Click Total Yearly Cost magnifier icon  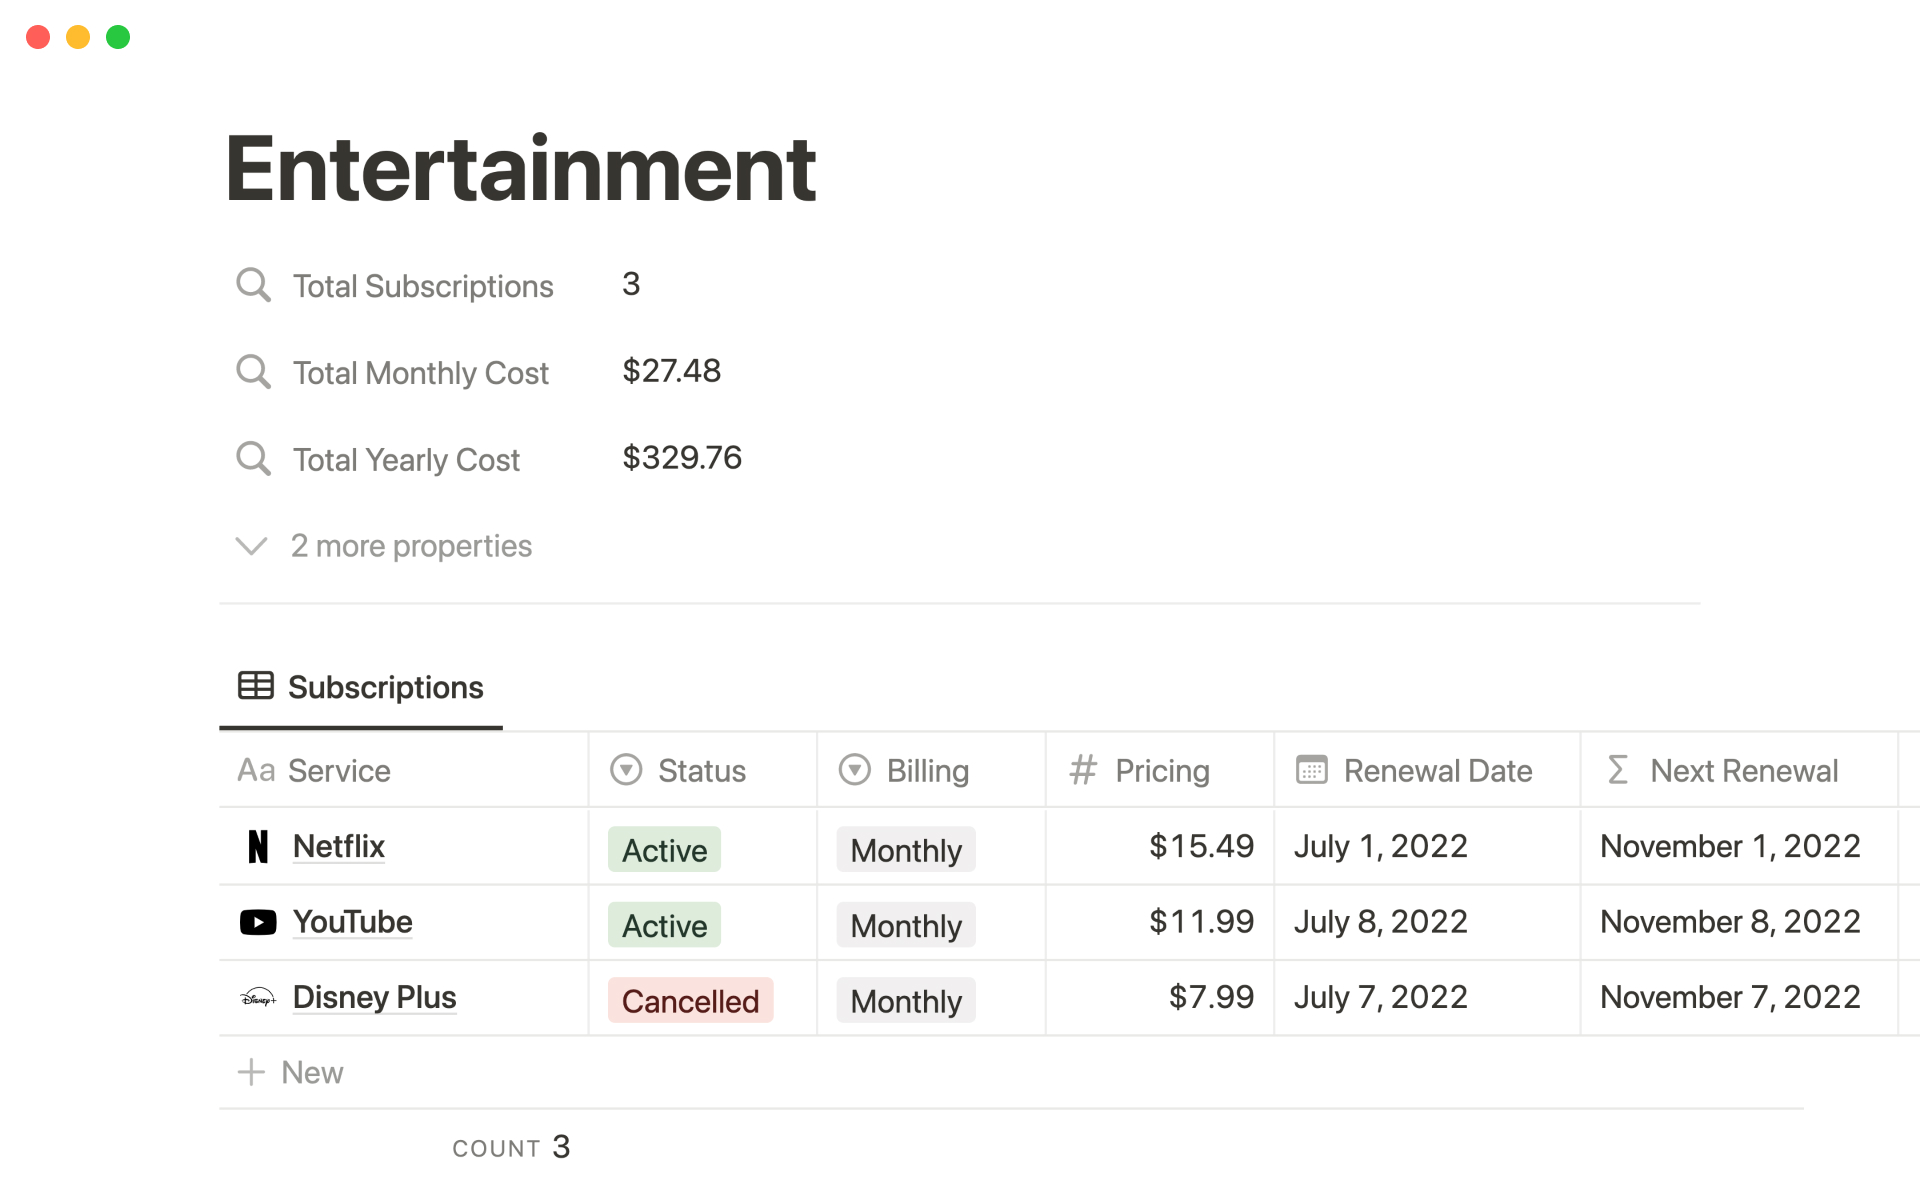253,459
